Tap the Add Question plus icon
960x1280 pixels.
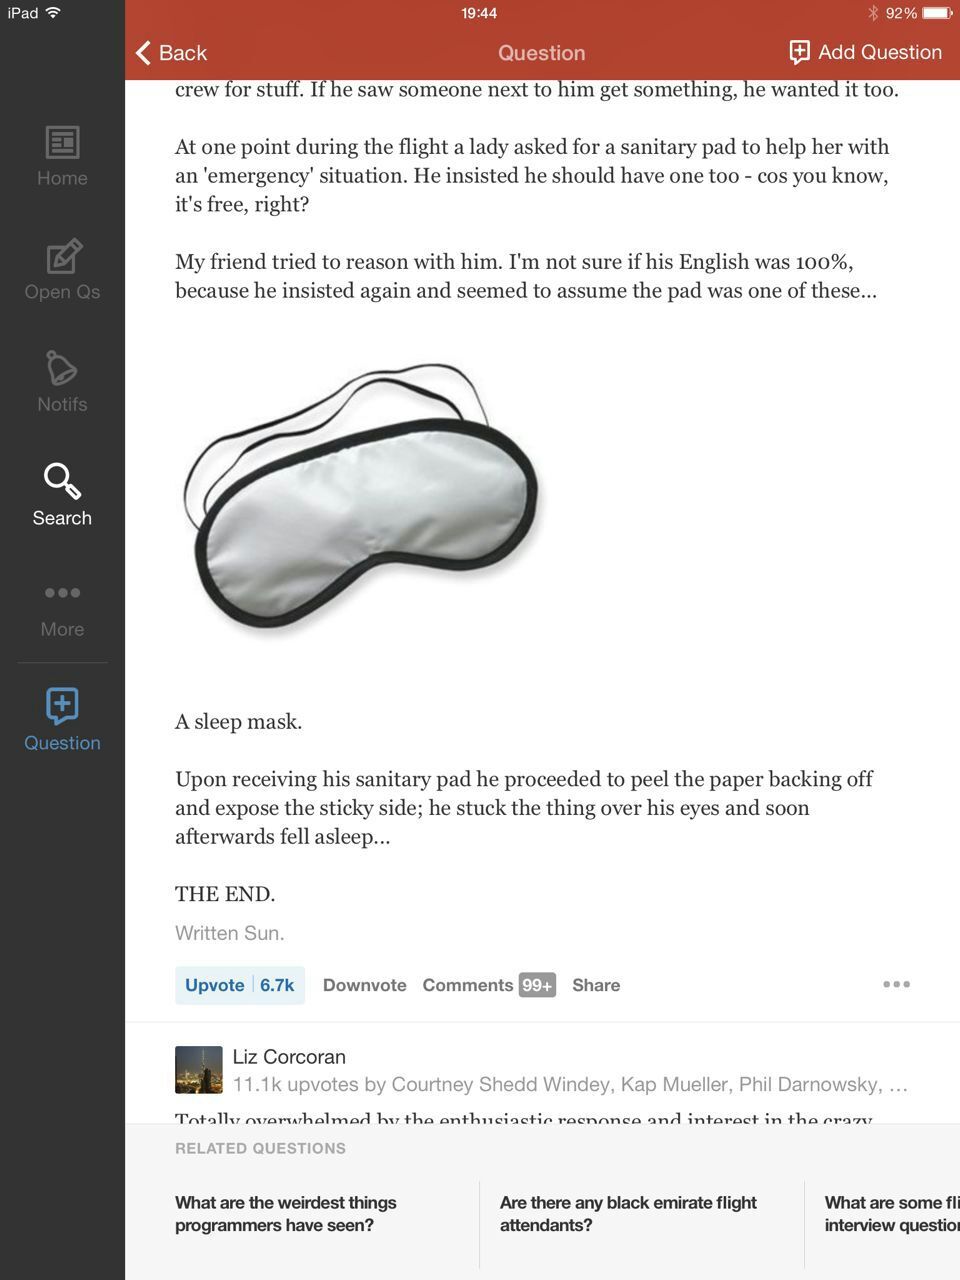click(799, 52)
